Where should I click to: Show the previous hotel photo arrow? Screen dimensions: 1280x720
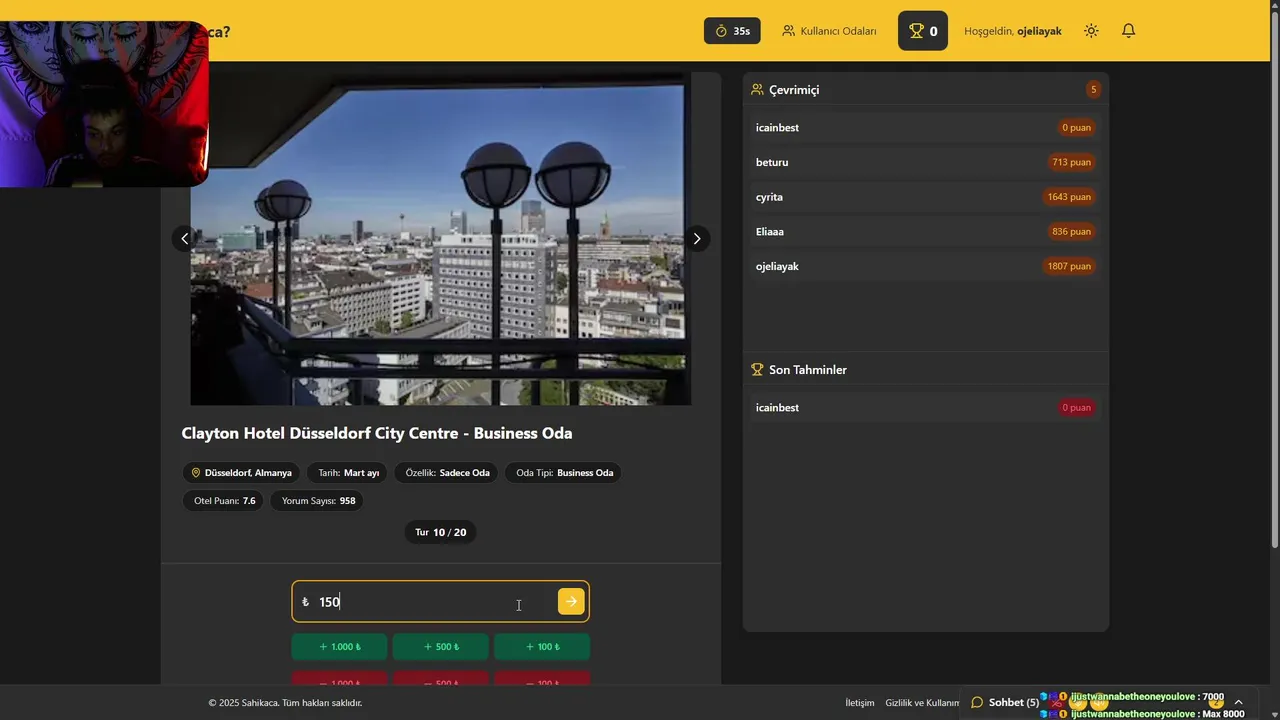coord(184,239)
